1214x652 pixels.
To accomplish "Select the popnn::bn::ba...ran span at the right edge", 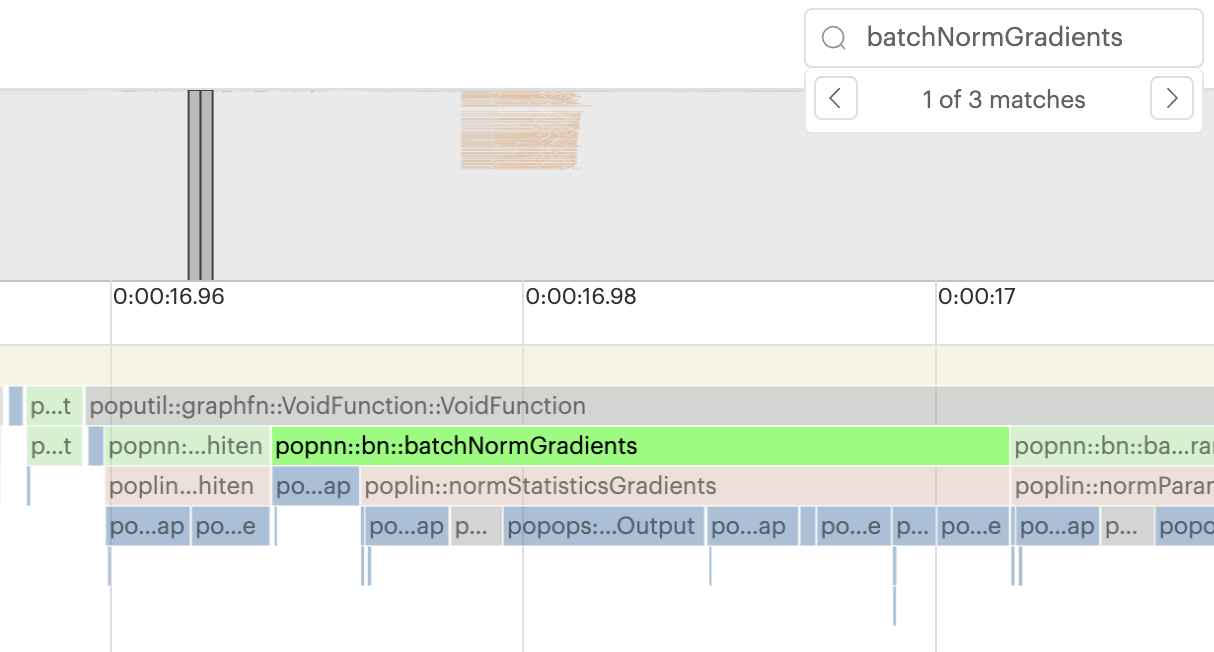I will [1112, 446].
